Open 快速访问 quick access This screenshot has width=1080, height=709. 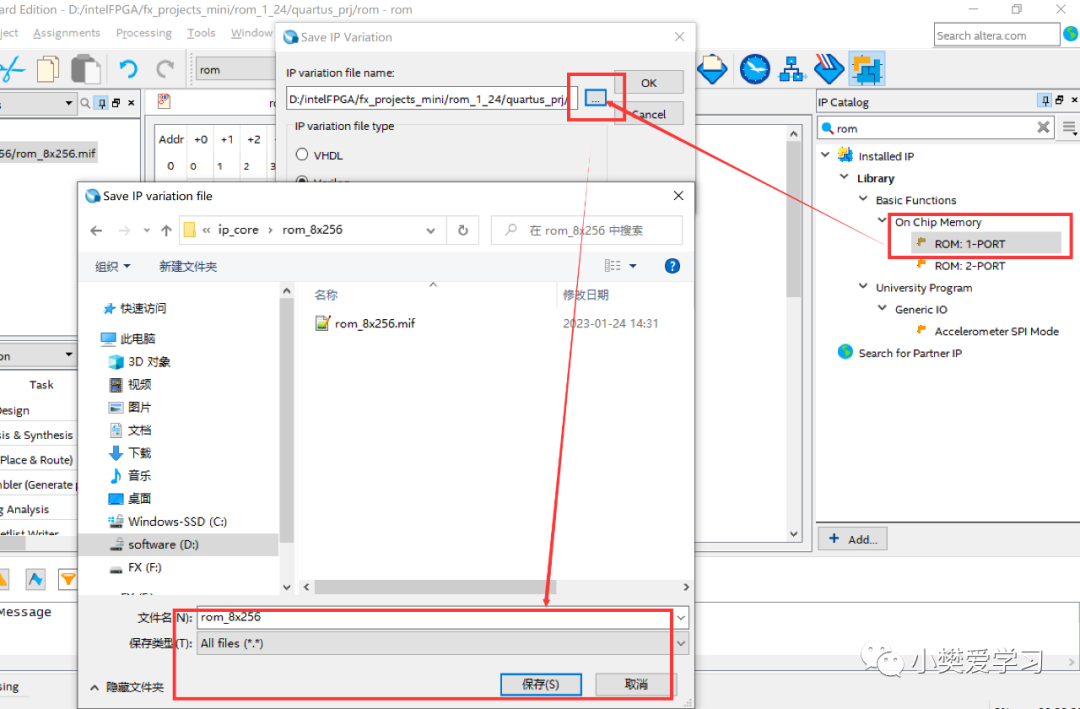tap(134, 308)
